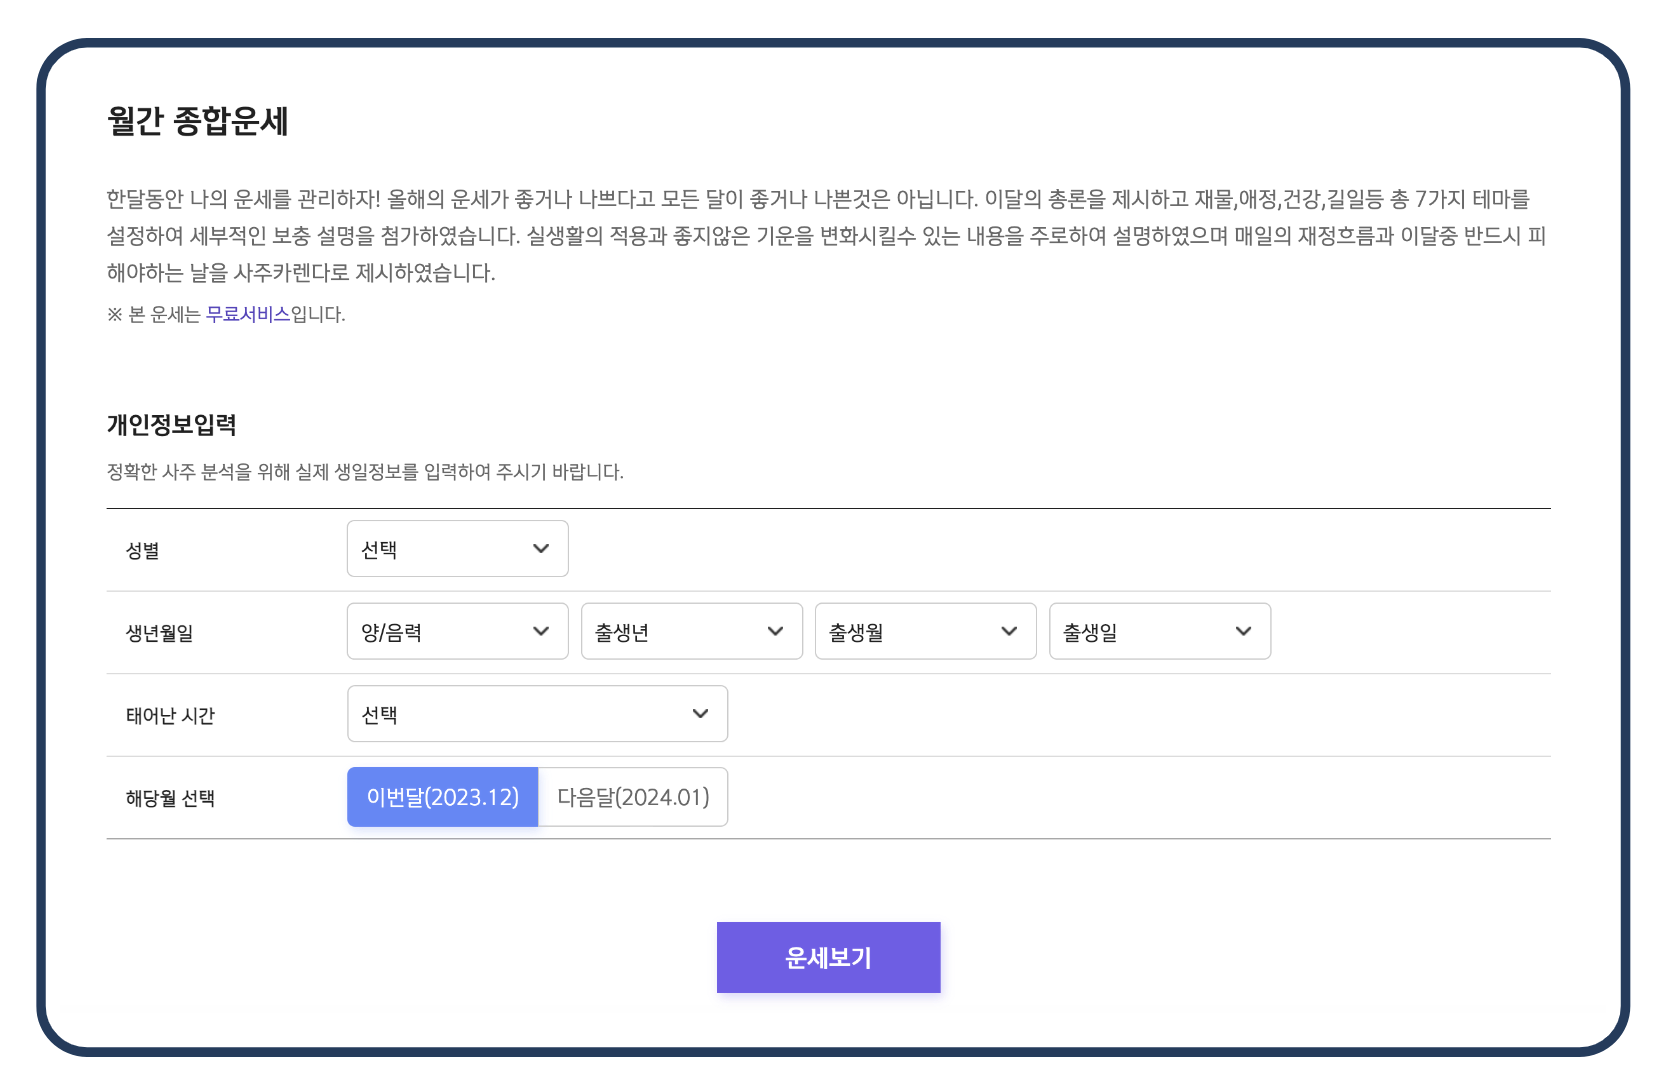Open the 무료서비스 free service link
This screenshot has width=1674, height=1082.
click(248, 314)
